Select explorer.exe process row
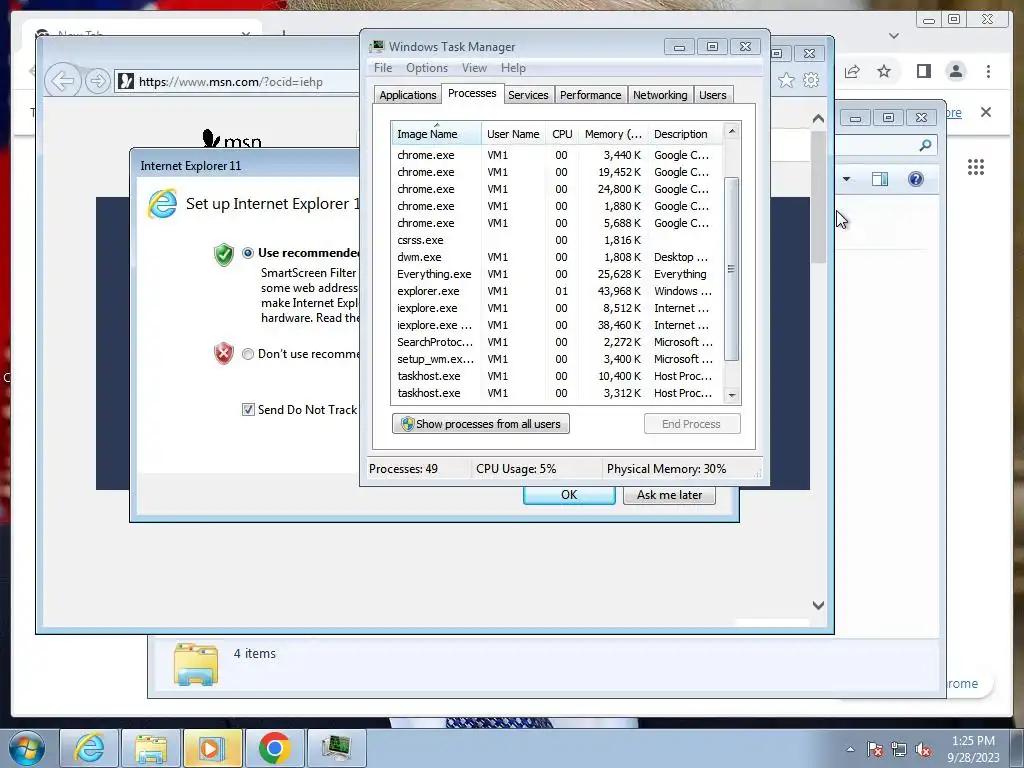Screen dimensions: 1024x768 point(556,291)
